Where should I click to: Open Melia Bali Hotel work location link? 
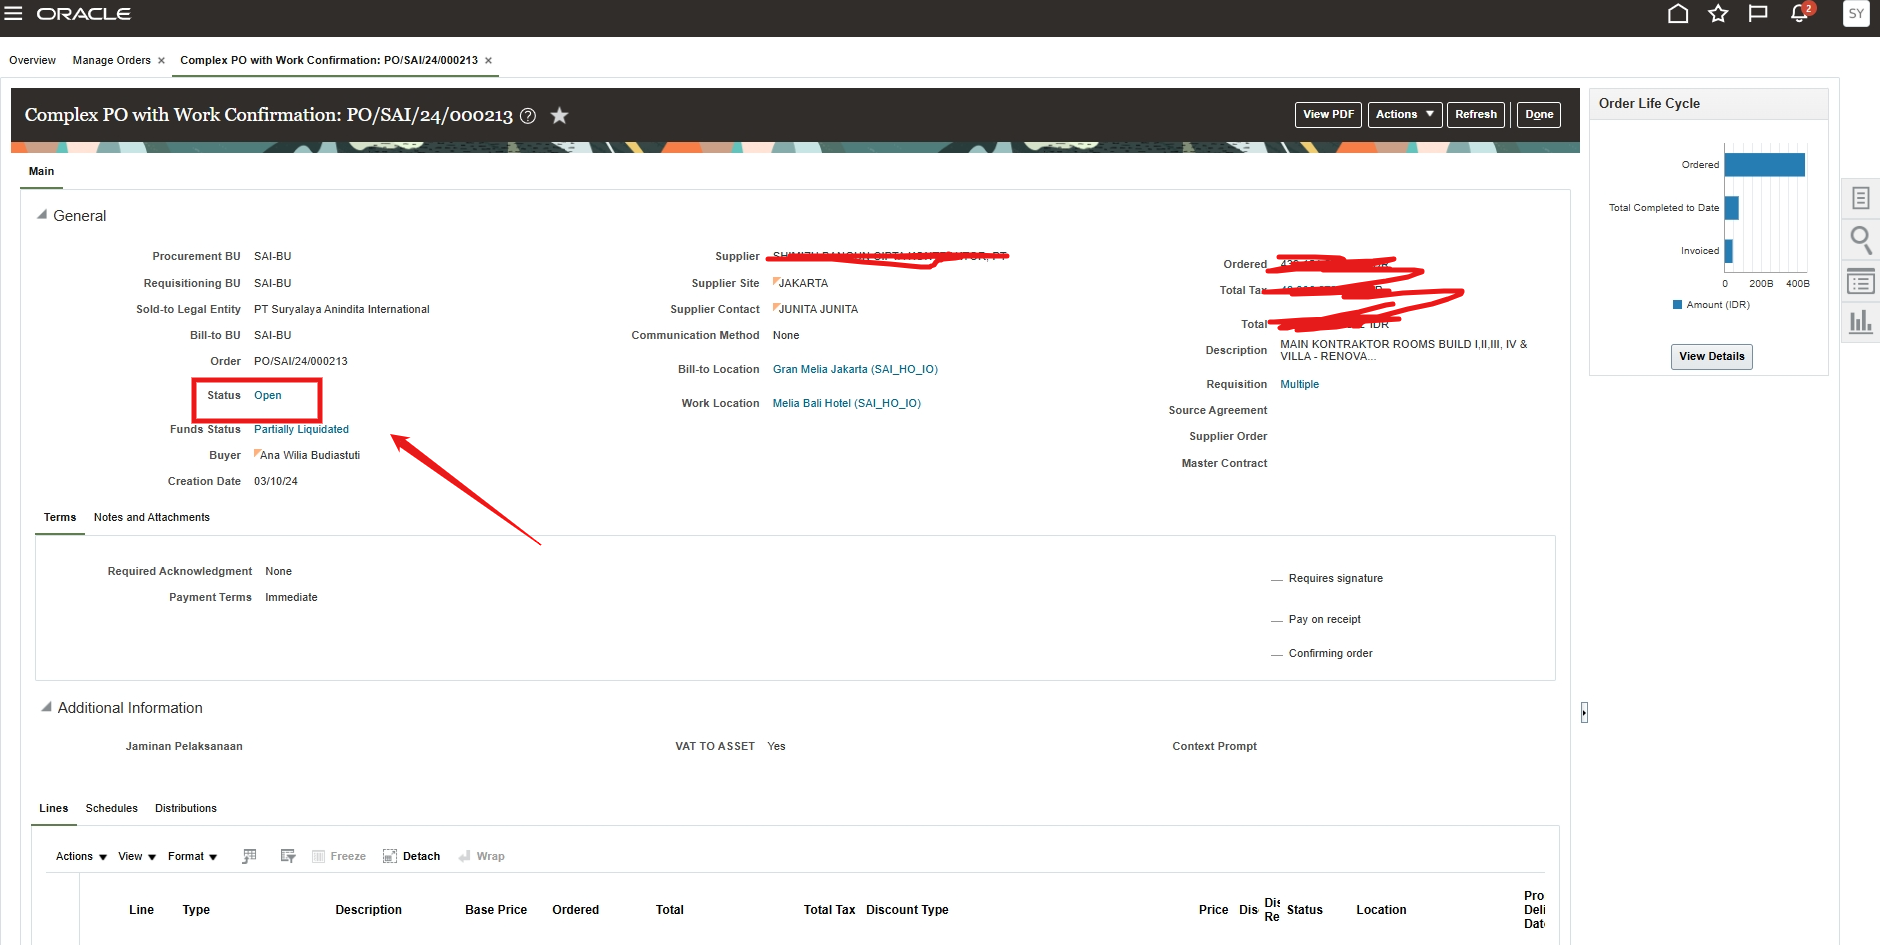click(x=847, y=404)
